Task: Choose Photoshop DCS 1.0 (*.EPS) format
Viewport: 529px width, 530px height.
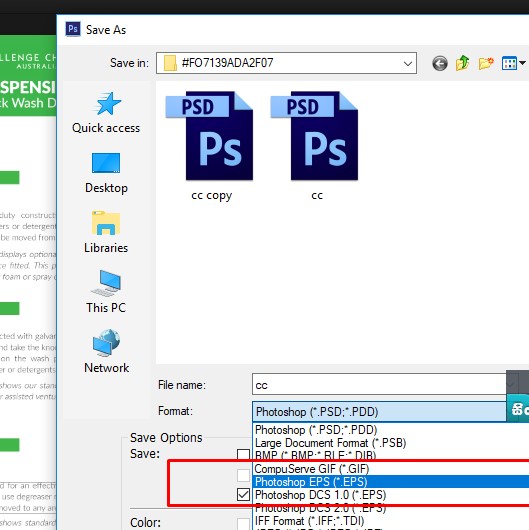Action: (x=390, y=495)
